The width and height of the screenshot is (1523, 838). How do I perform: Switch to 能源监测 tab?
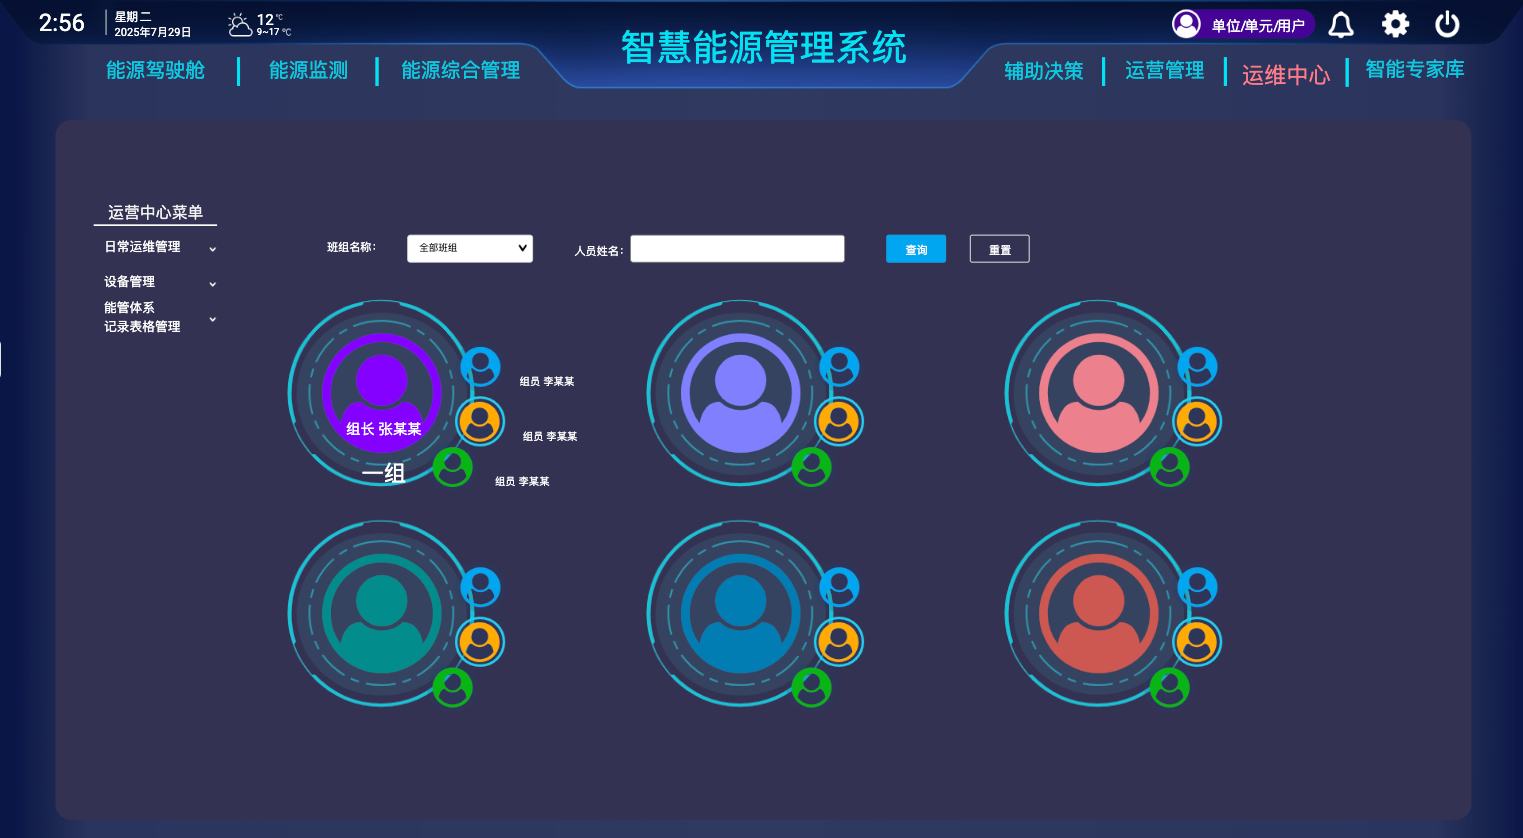point(308,70)
